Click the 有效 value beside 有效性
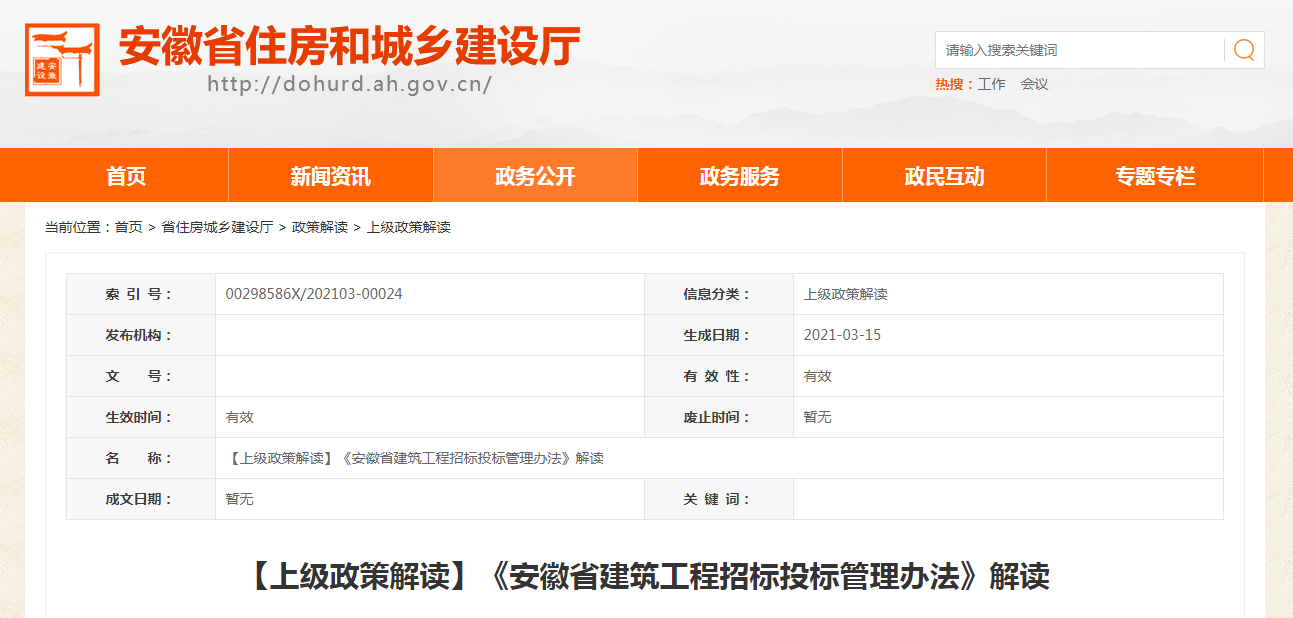 pos(818,376)
